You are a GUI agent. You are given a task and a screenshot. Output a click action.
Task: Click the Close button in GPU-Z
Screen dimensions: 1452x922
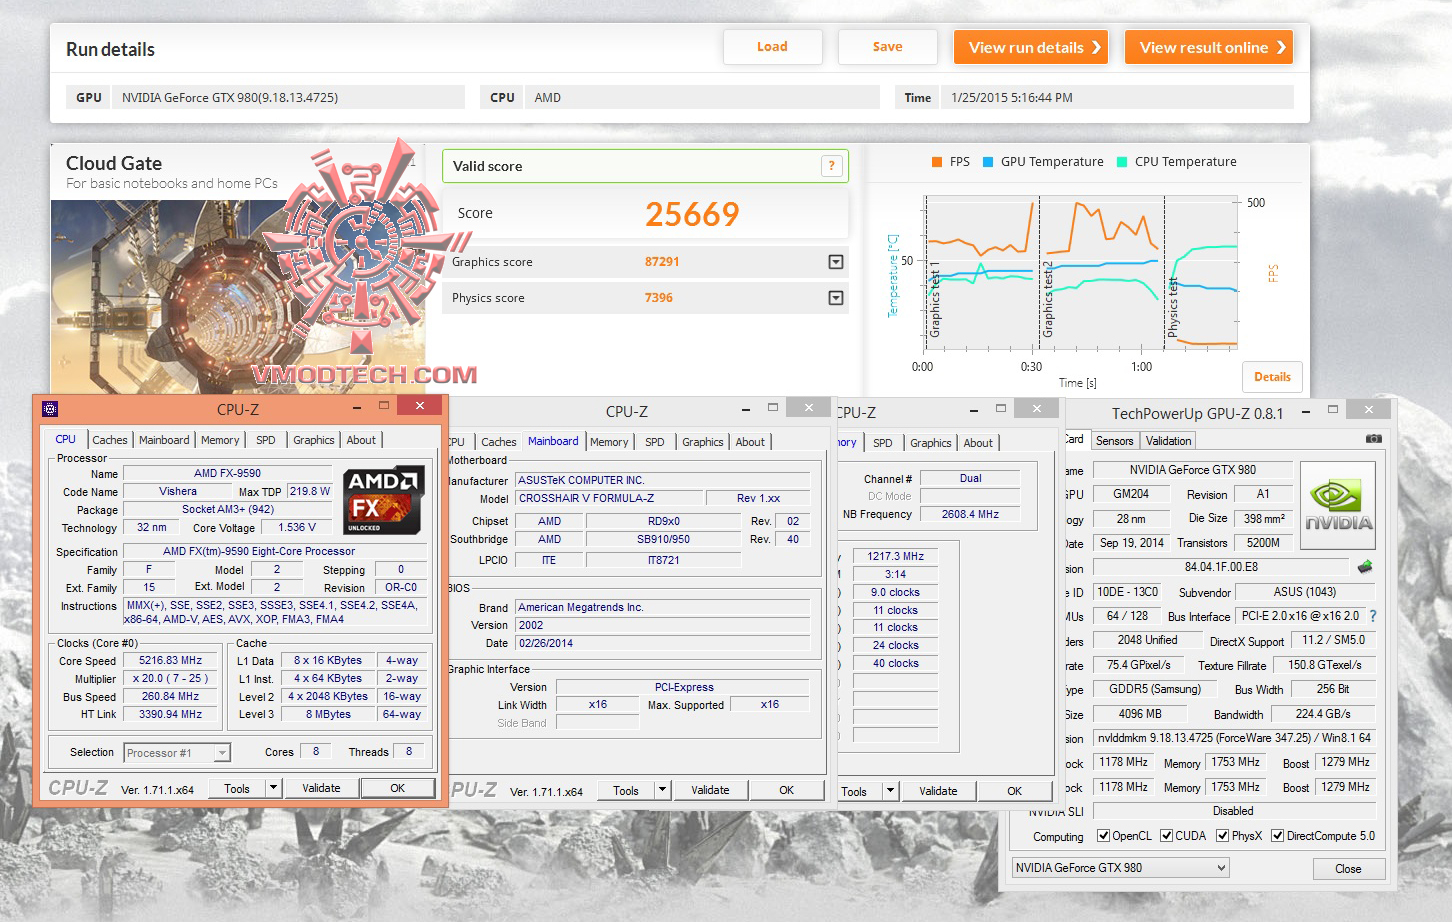1348,869
